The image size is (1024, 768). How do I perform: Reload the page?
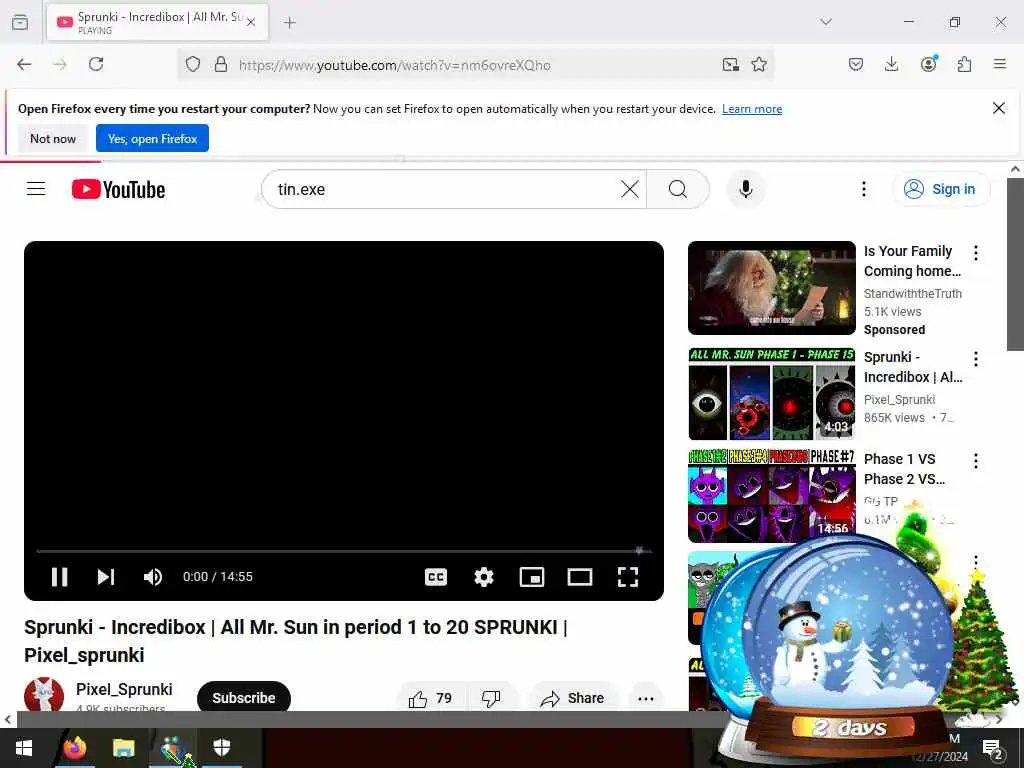coord(96,64)
